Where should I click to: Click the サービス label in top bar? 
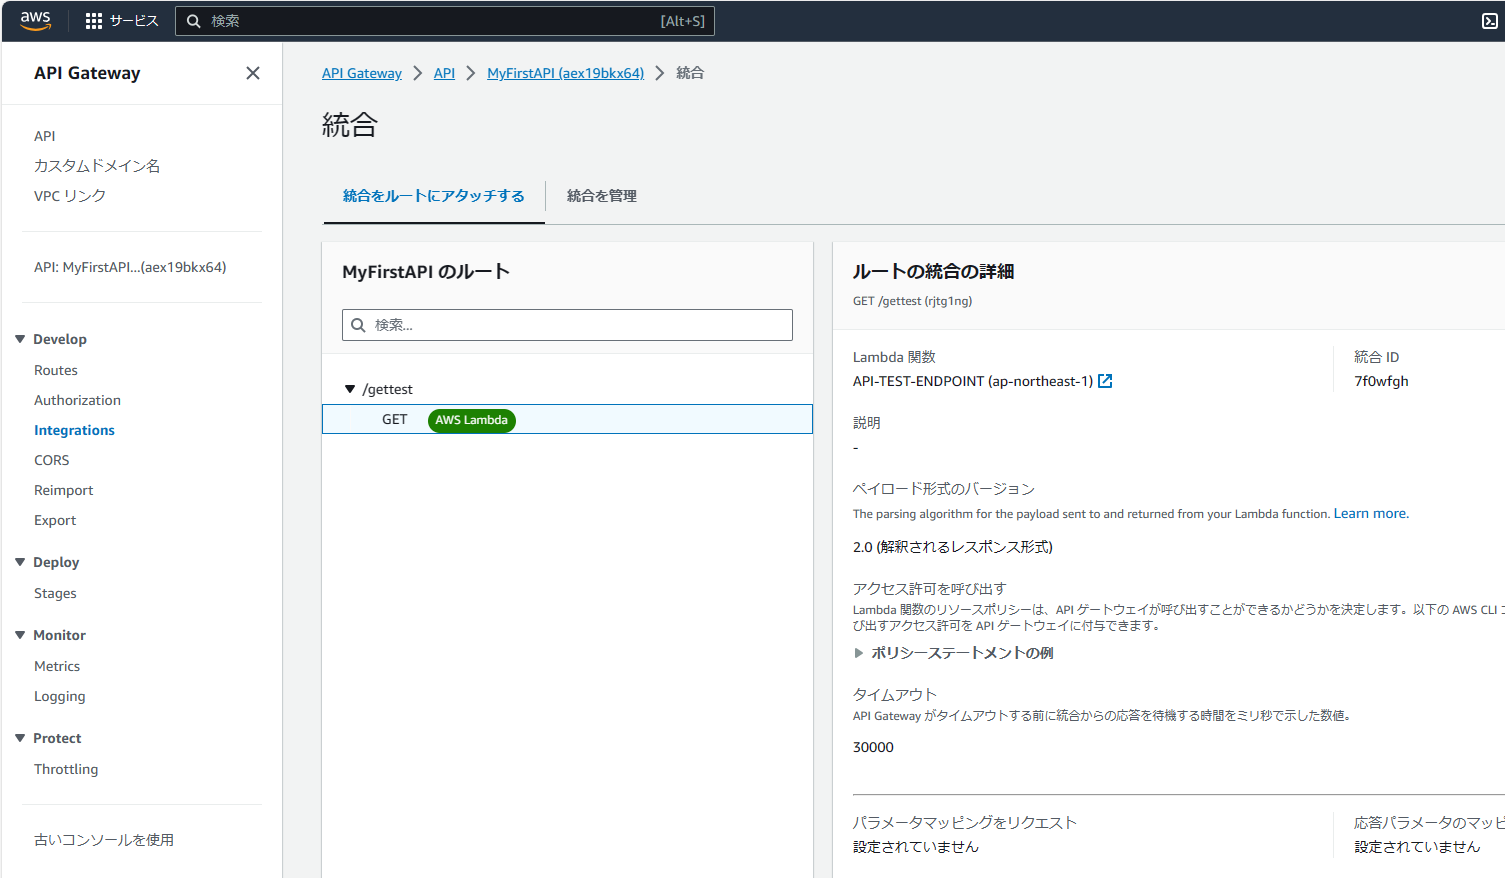point(134,21)
